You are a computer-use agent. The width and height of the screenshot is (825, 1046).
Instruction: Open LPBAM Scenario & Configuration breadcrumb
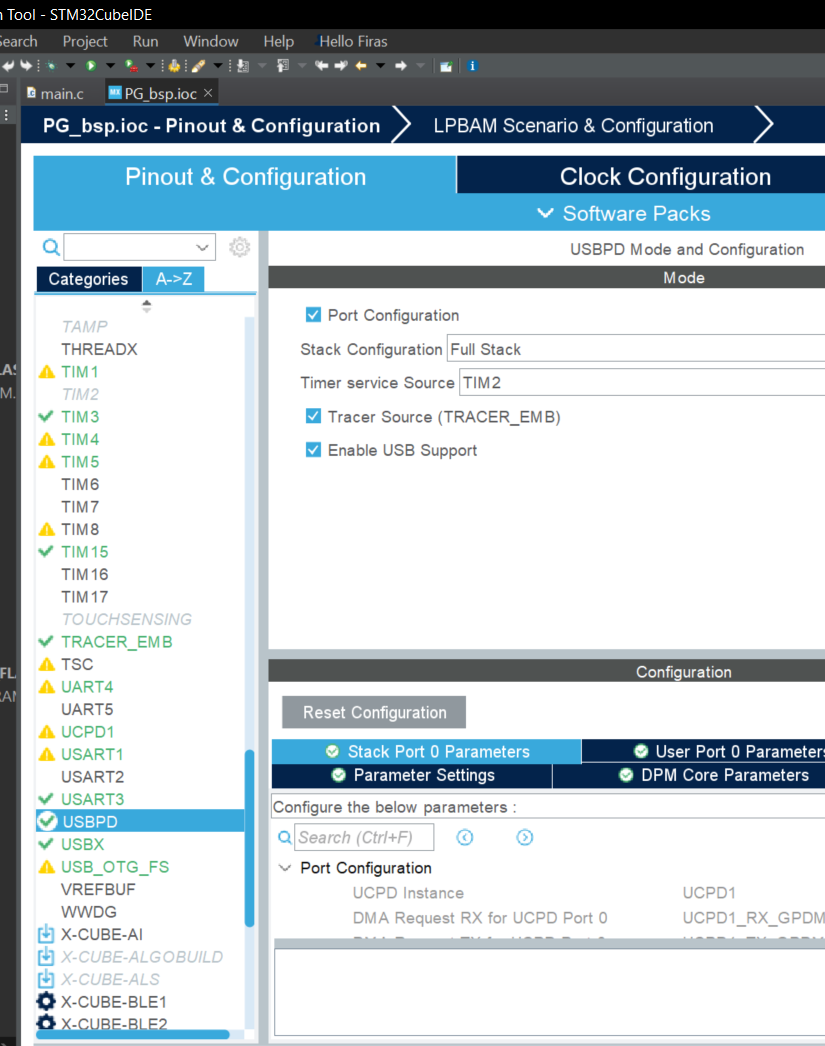point(573,124)
